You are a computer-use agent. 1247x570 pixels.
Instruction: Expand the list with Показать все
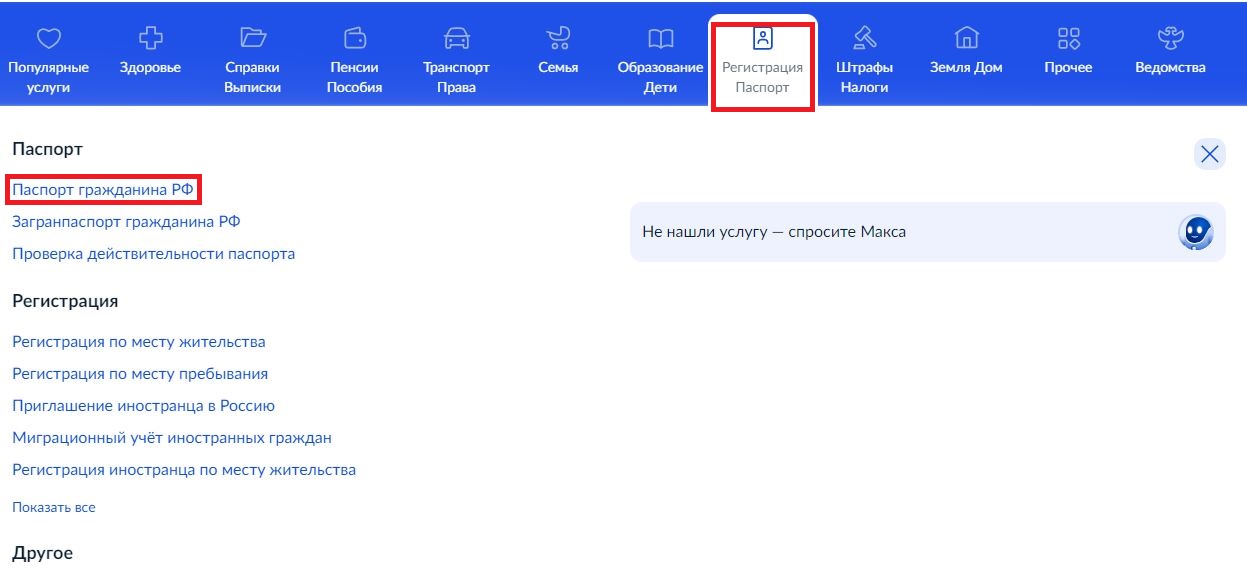(54, 507)
